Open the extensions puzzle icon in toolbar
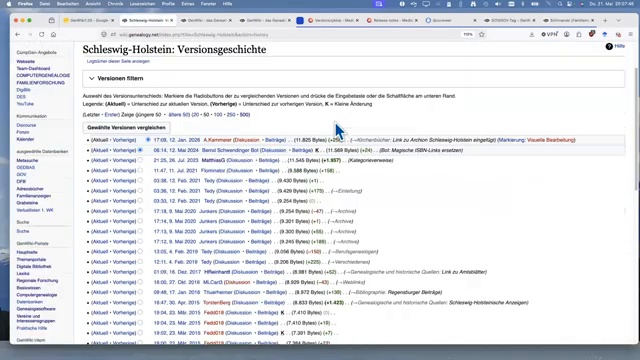This screenshot has height=360, width=640. coord(579,35)
